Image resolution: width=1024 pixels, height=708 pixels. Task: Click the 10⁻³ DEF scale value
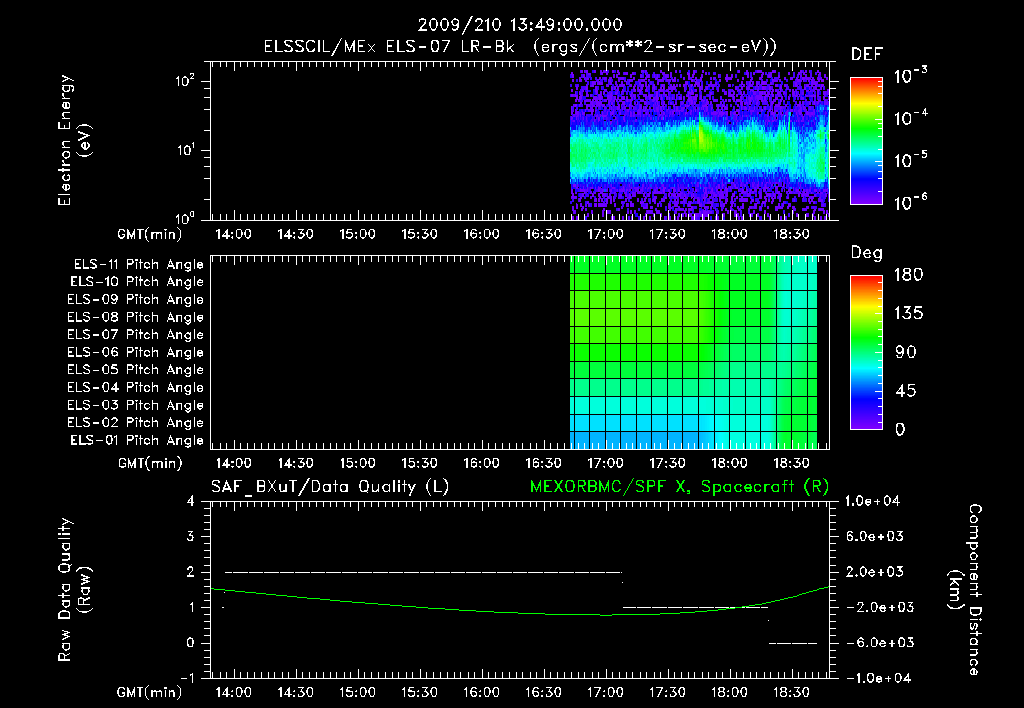click(x=911, y=76)
